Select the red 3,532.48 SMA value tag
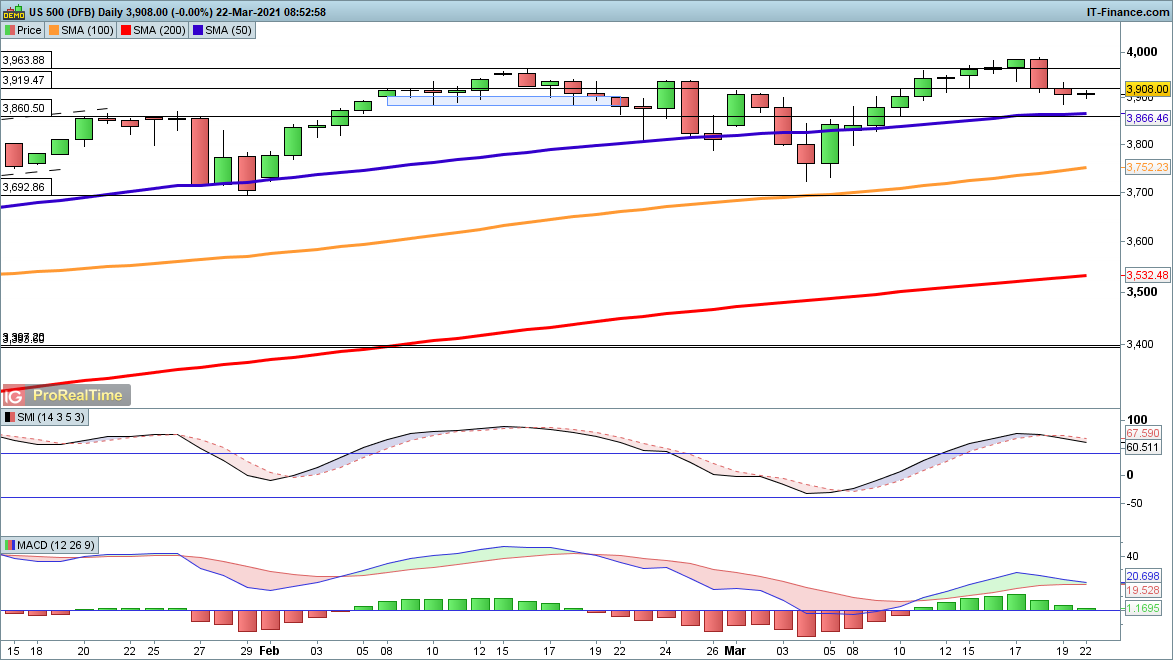1173x660 pixels. [1147, 275]
